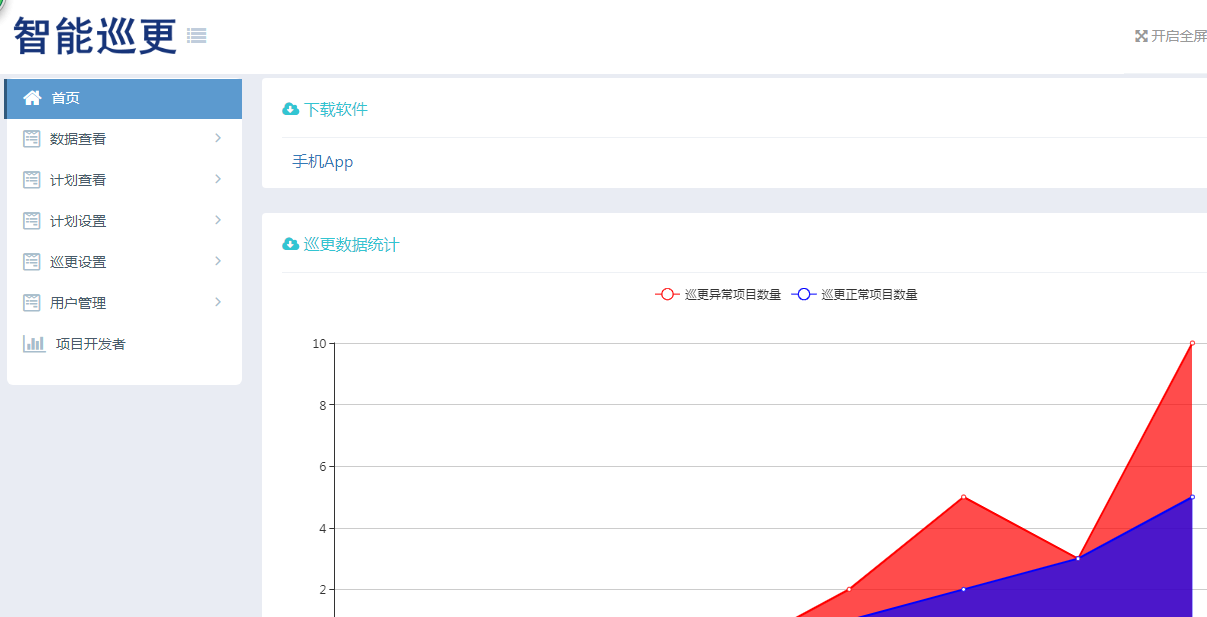
Task: Click the 开启全屏 link
Action: click(1178, 35)
